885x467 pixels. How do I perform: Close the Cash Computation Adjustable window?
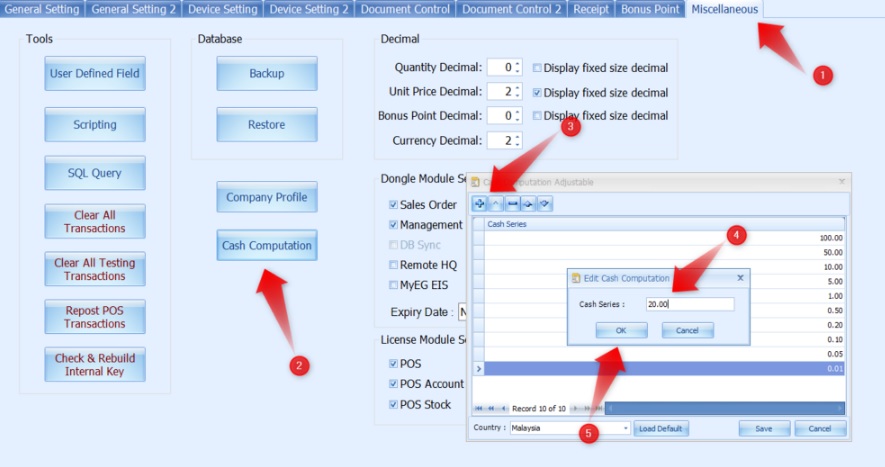842,182
